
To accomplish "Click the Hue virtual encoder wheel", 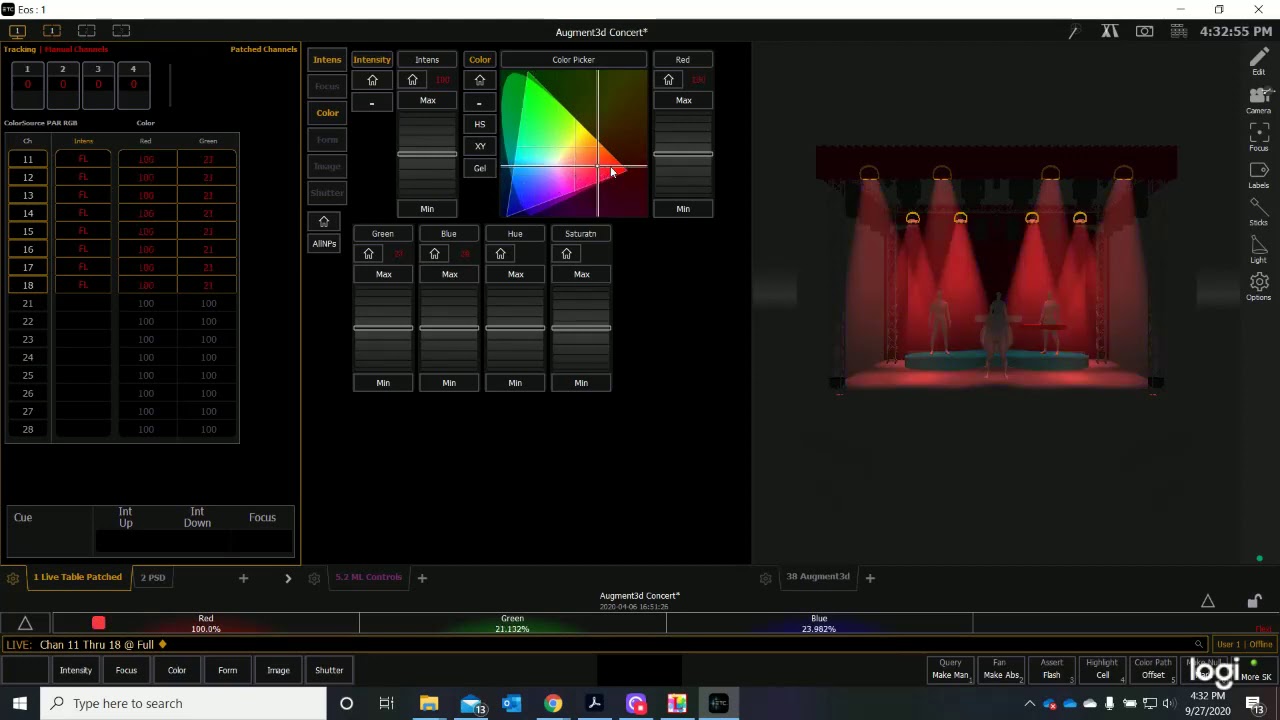I will tap(515, 328).
